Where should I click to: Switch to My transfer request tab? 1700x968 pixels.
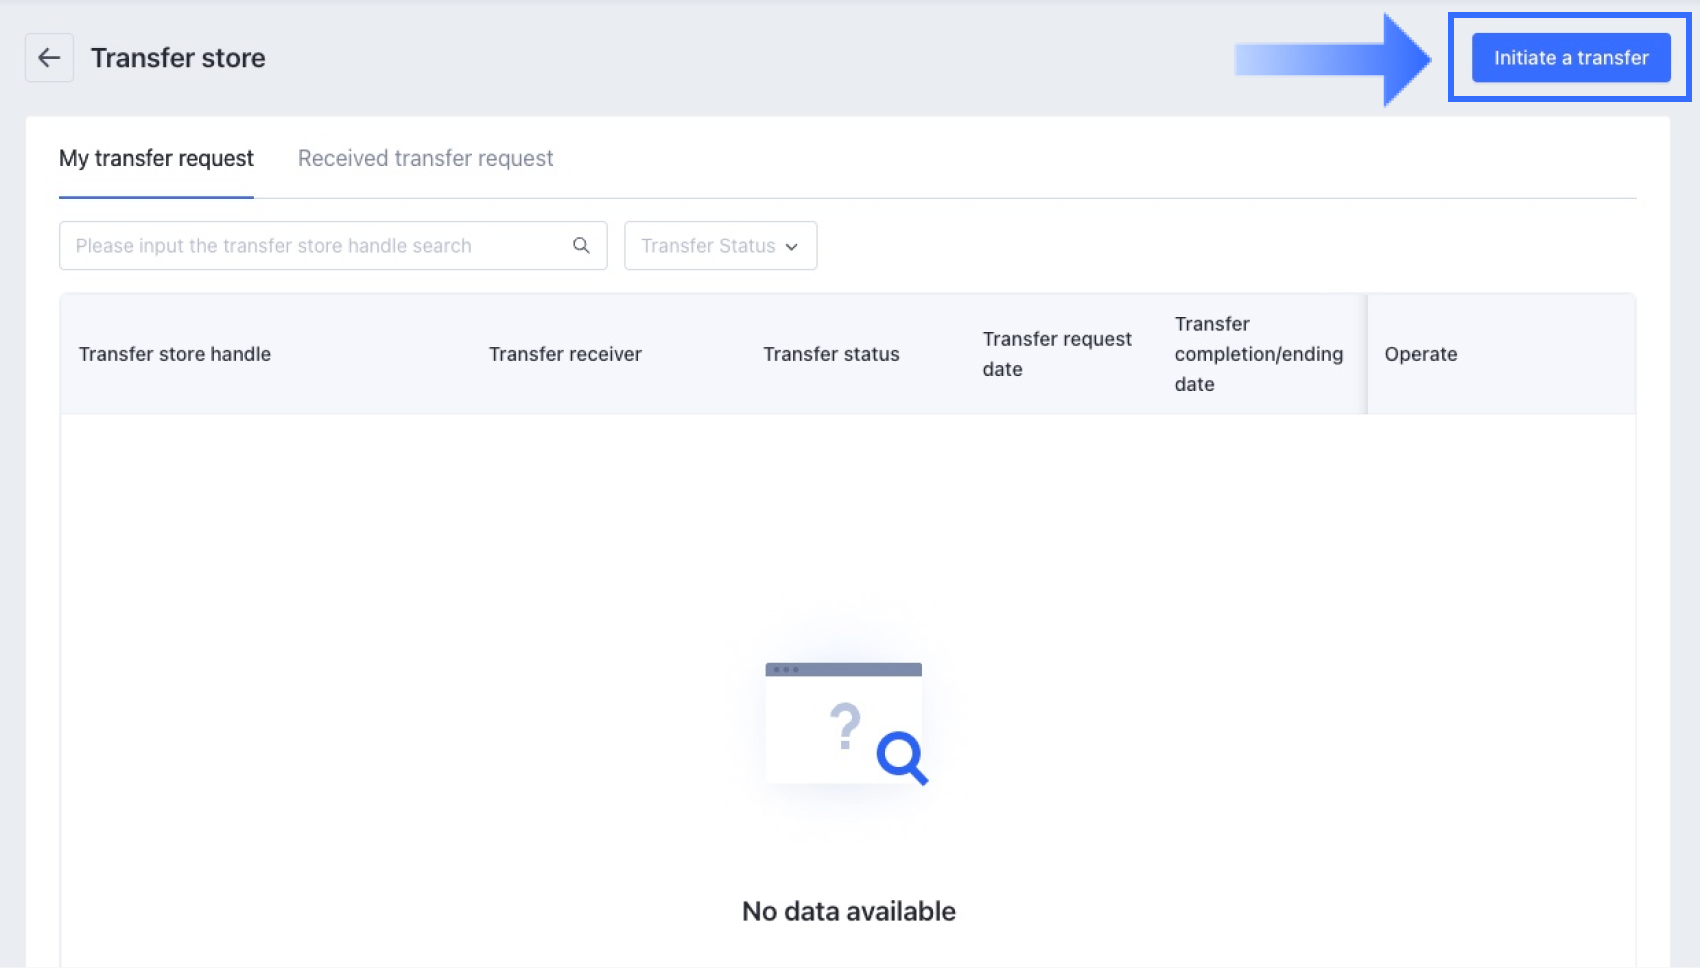tap(156, 158)
